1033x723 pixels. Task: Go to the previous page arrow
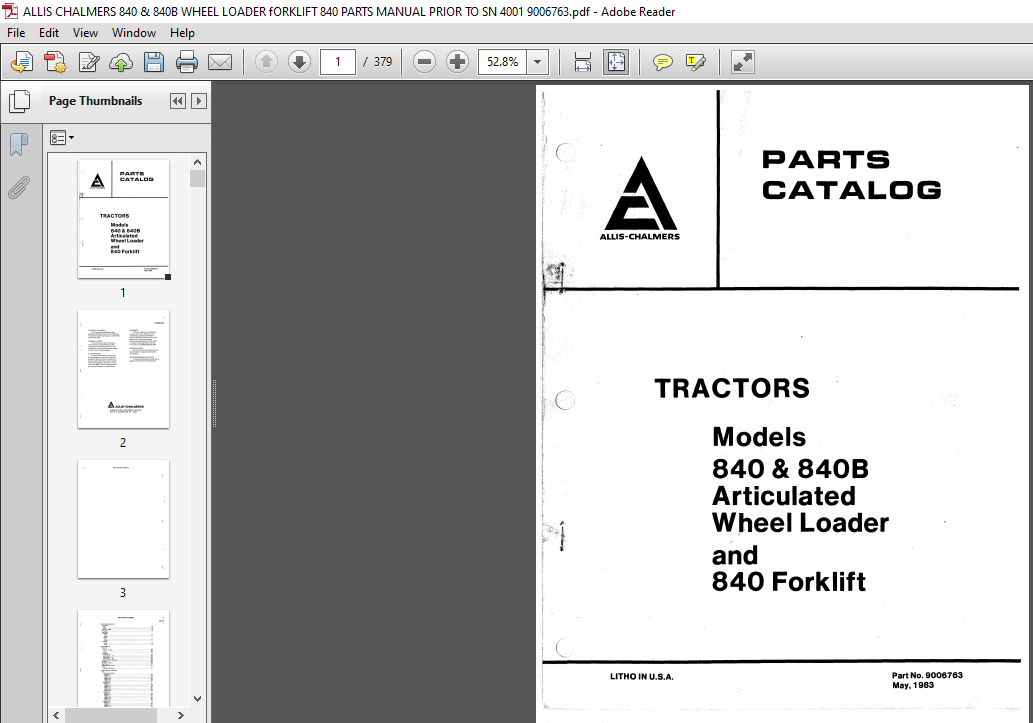tap(266, 62)
